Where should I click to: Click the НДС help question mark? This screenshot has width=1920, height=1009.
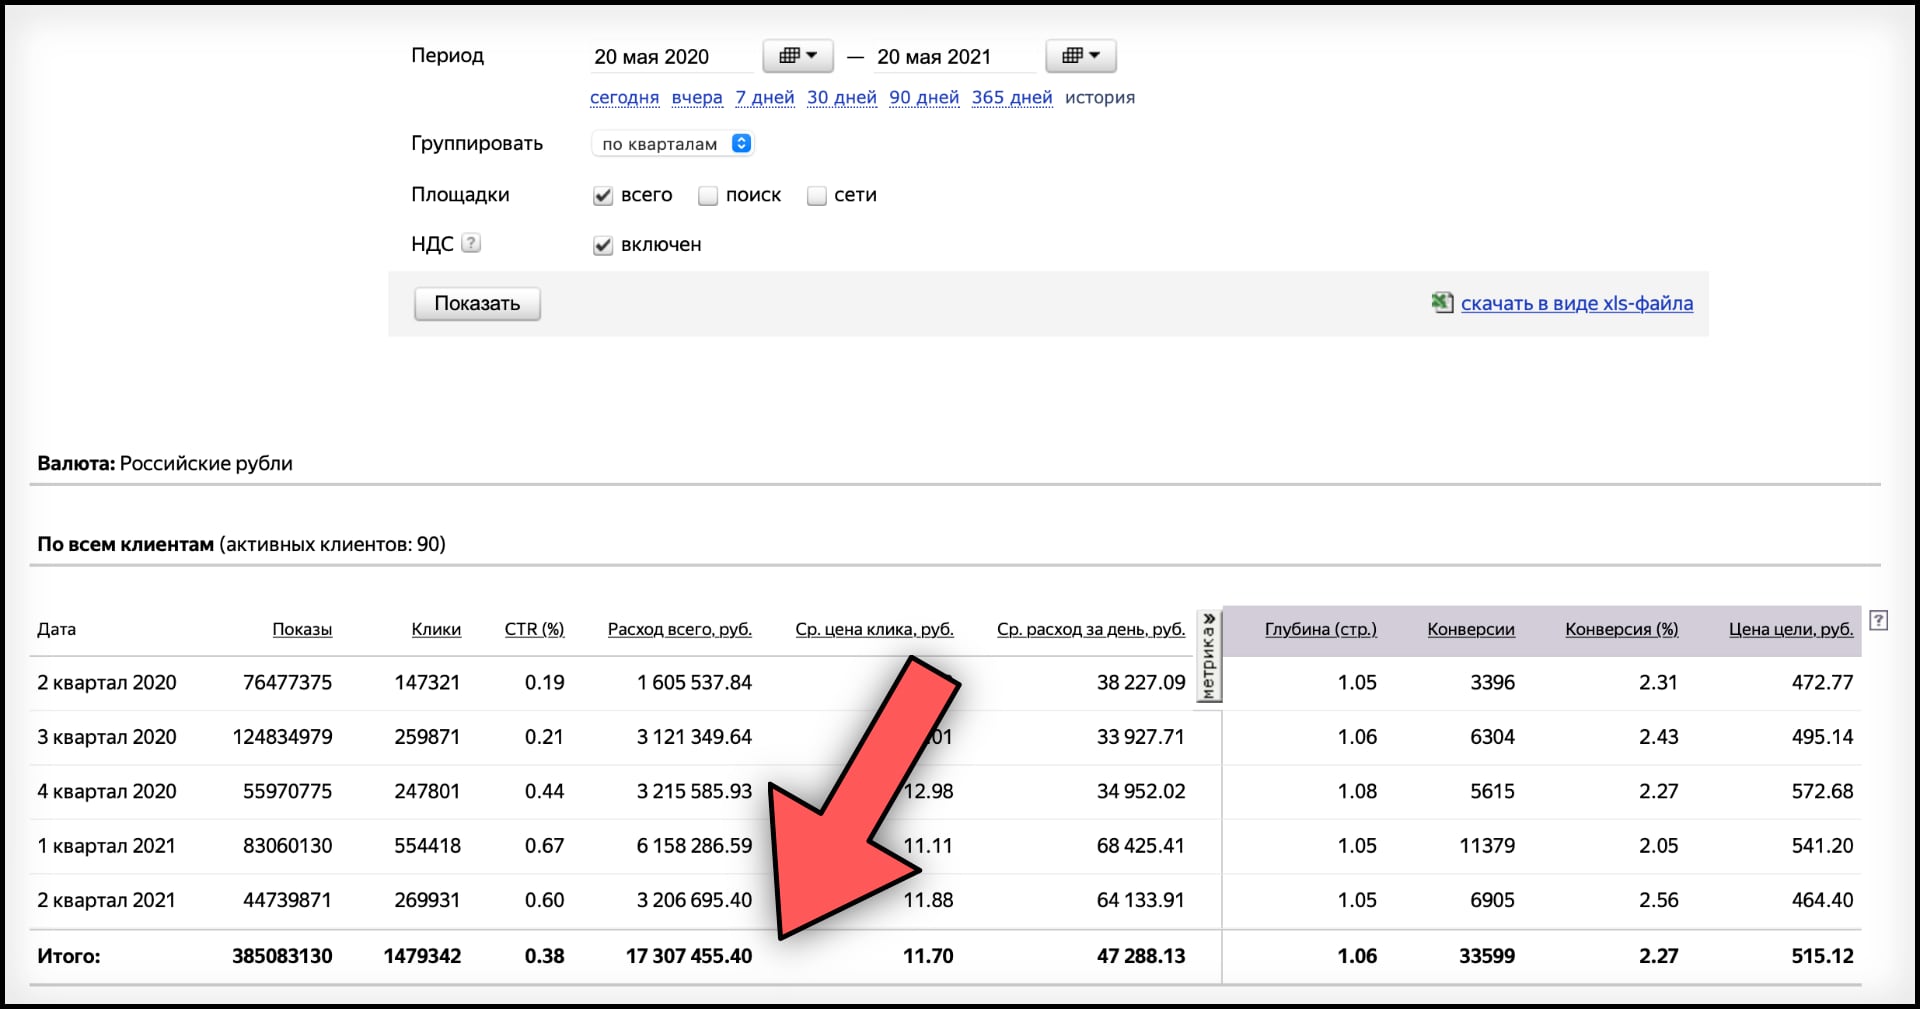pyautogui.click(x=471, y=243)
